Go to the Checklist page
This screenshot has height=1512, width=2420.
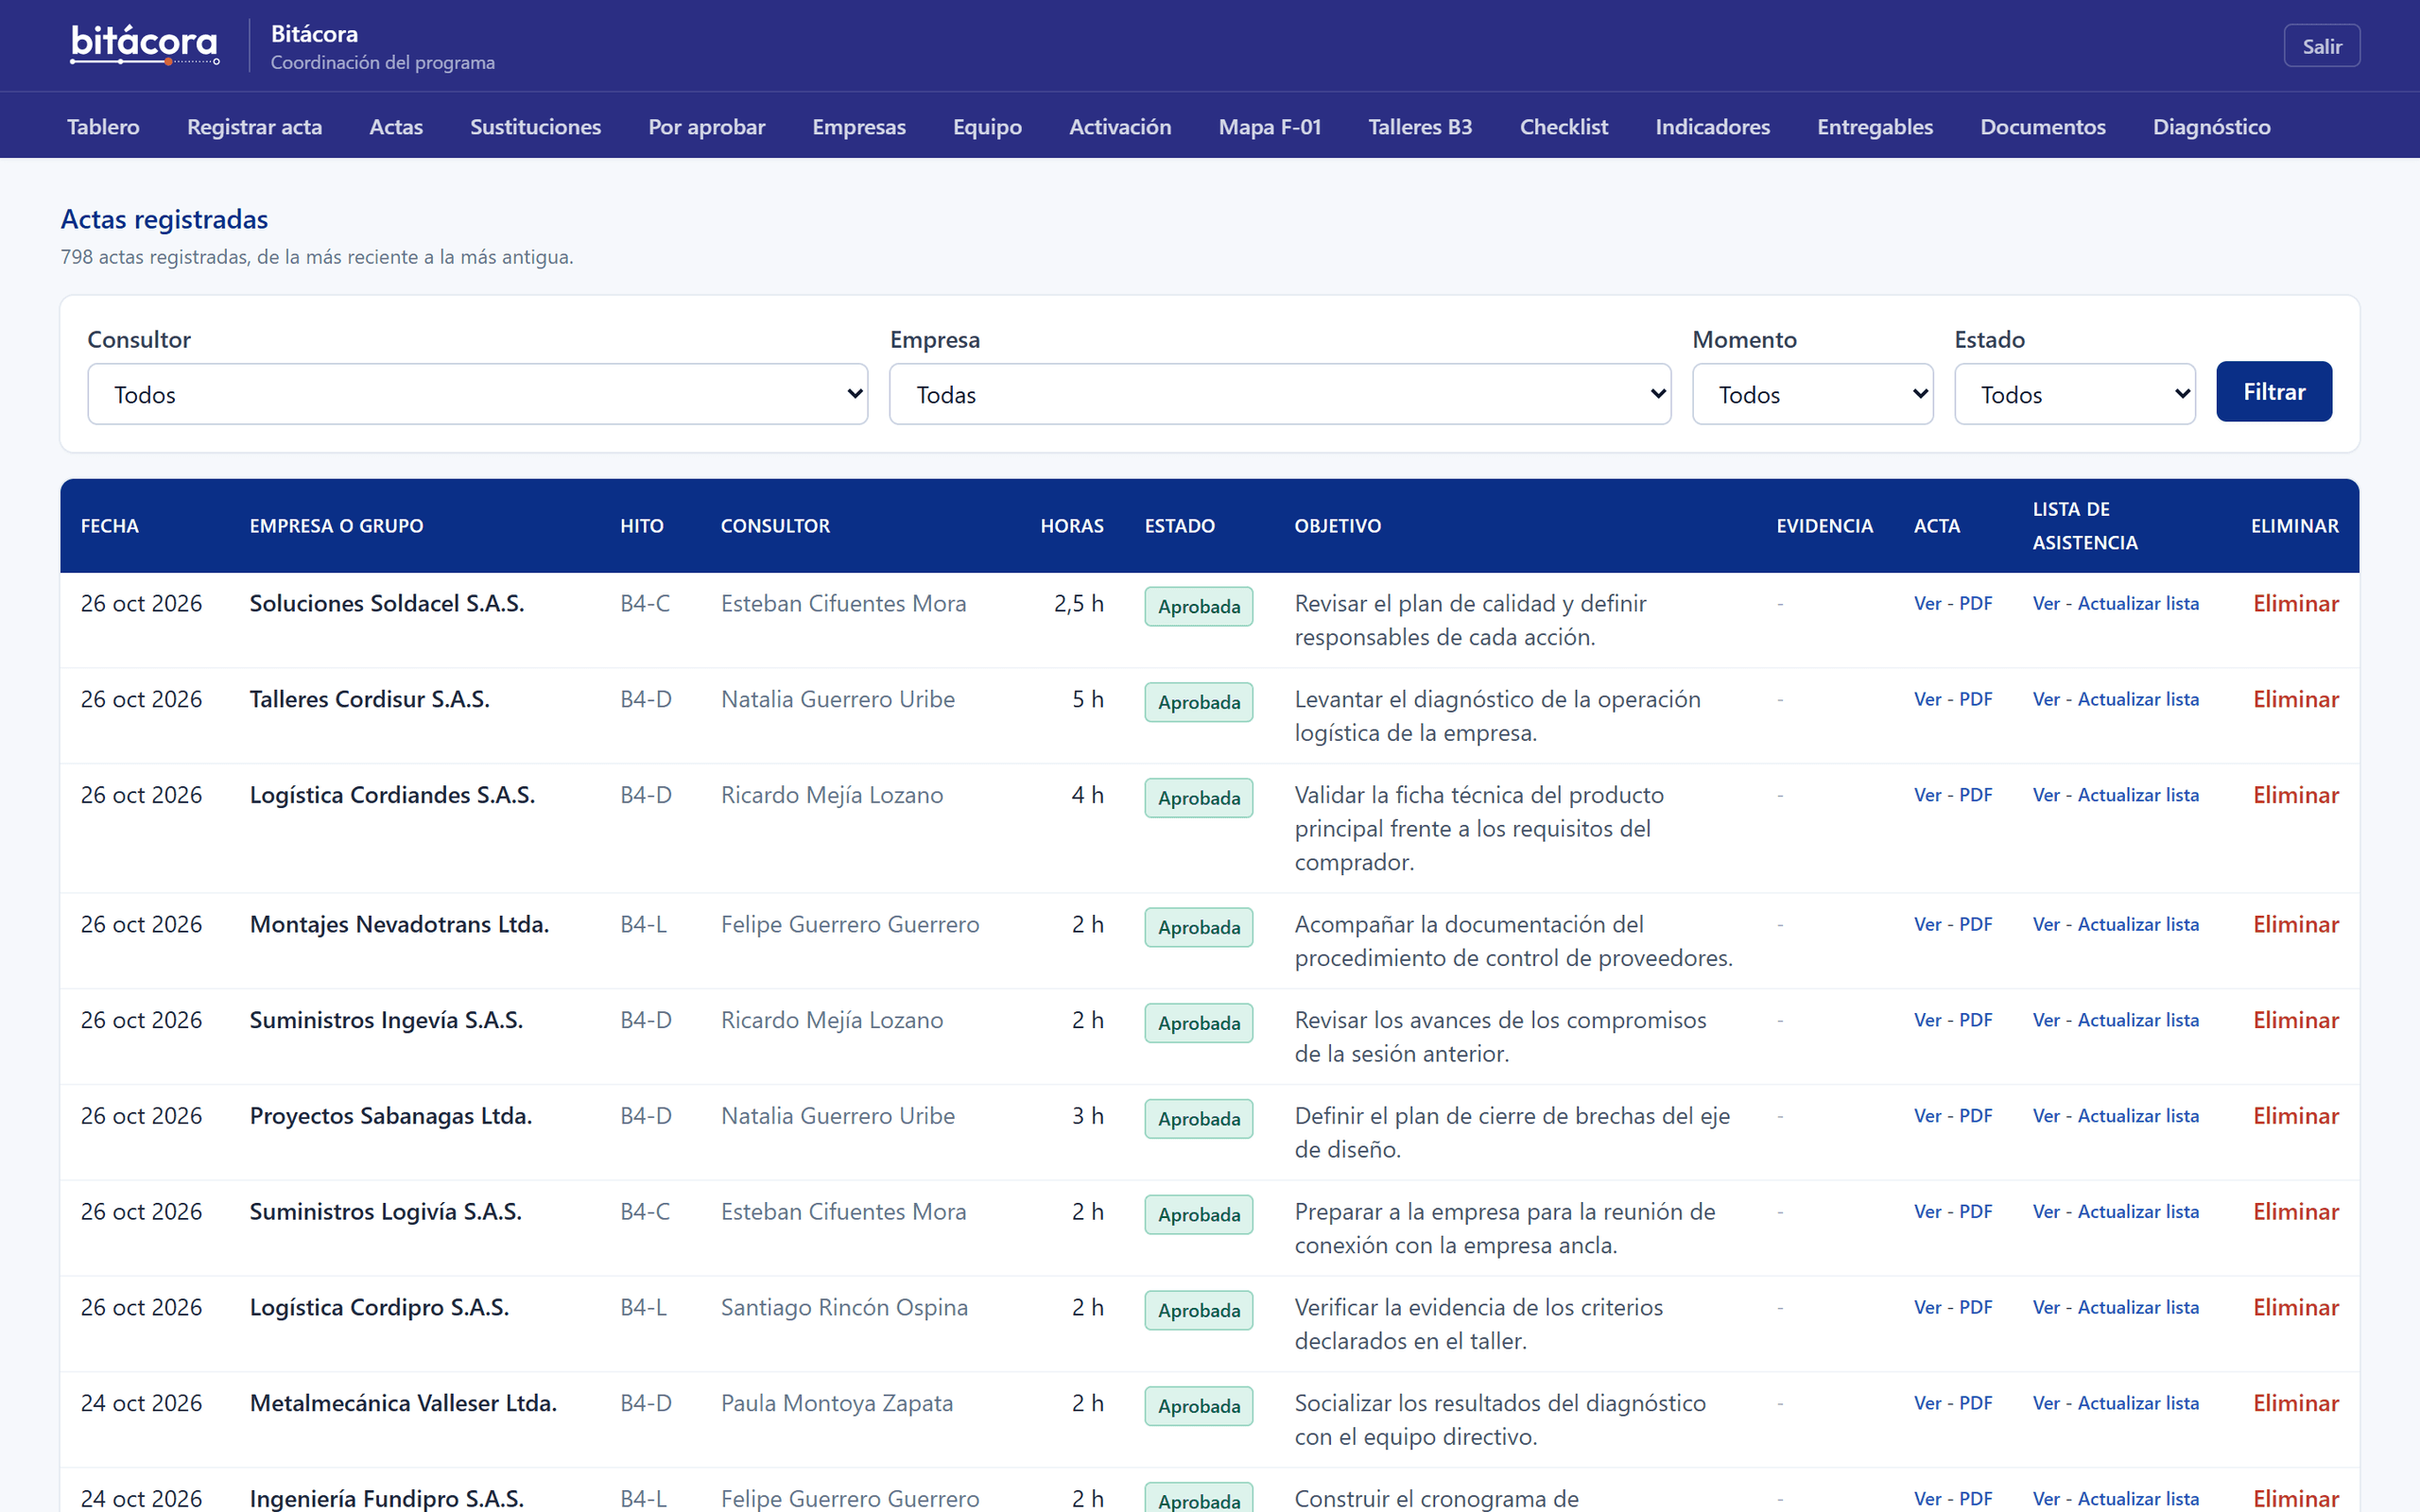[x=1564, y=127]
